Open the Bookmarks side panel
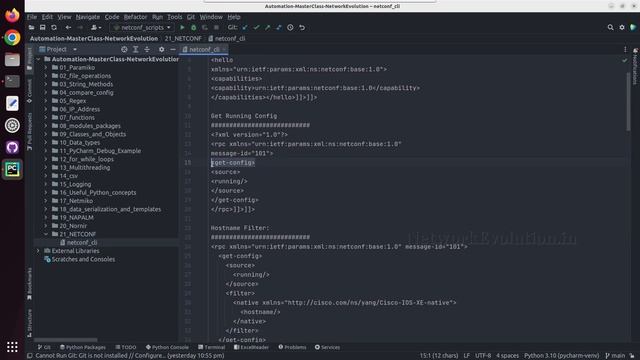 [x=29, y=284]
